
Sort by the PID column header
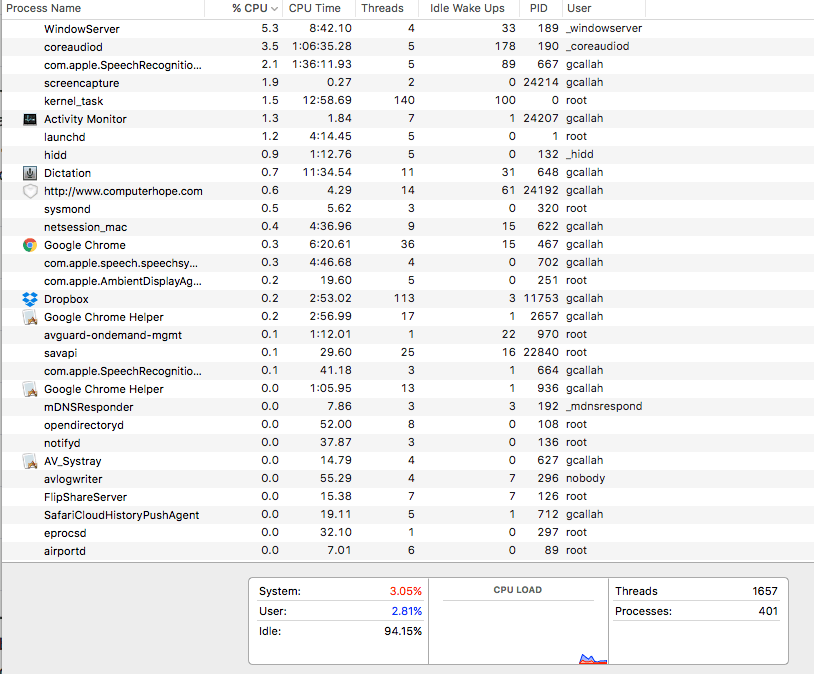point(539,8)
